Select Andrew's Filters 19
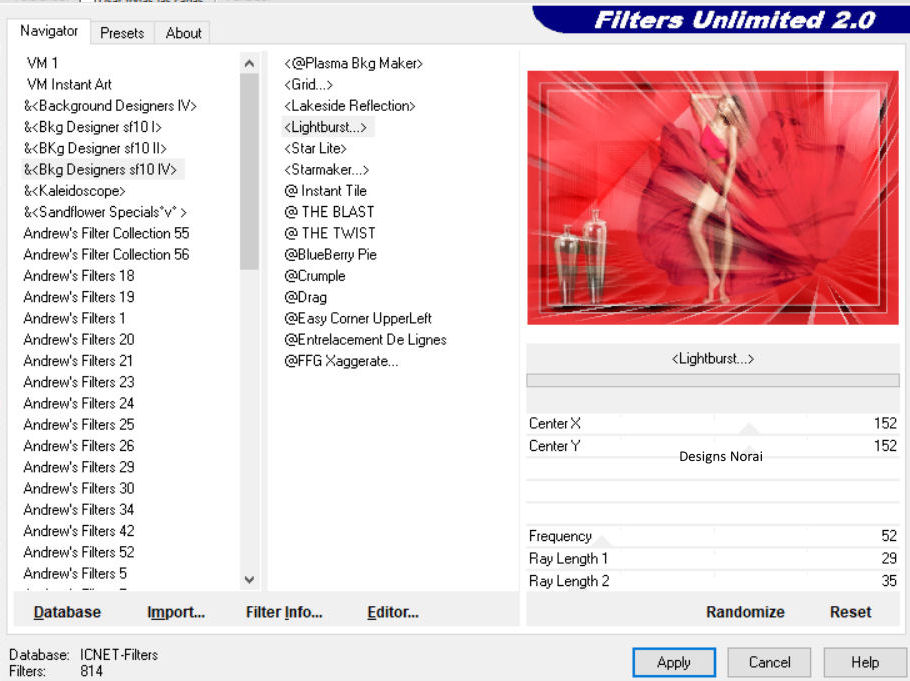Image resolution: width=910 pixels, height=681 pixels. click(x=79, y=297)
